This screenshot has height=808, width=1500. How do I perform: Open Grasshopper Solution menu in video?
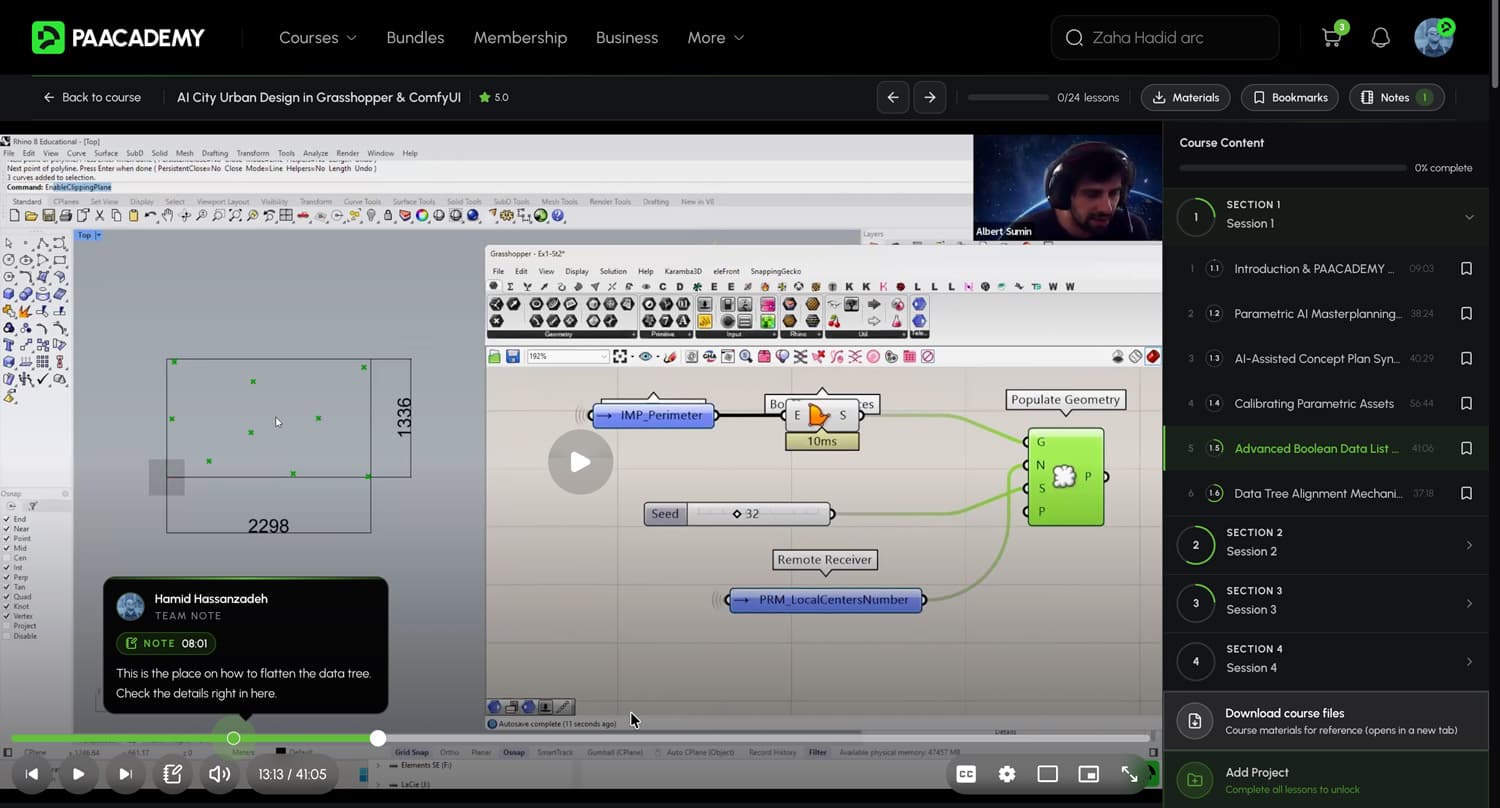(613, 271)
